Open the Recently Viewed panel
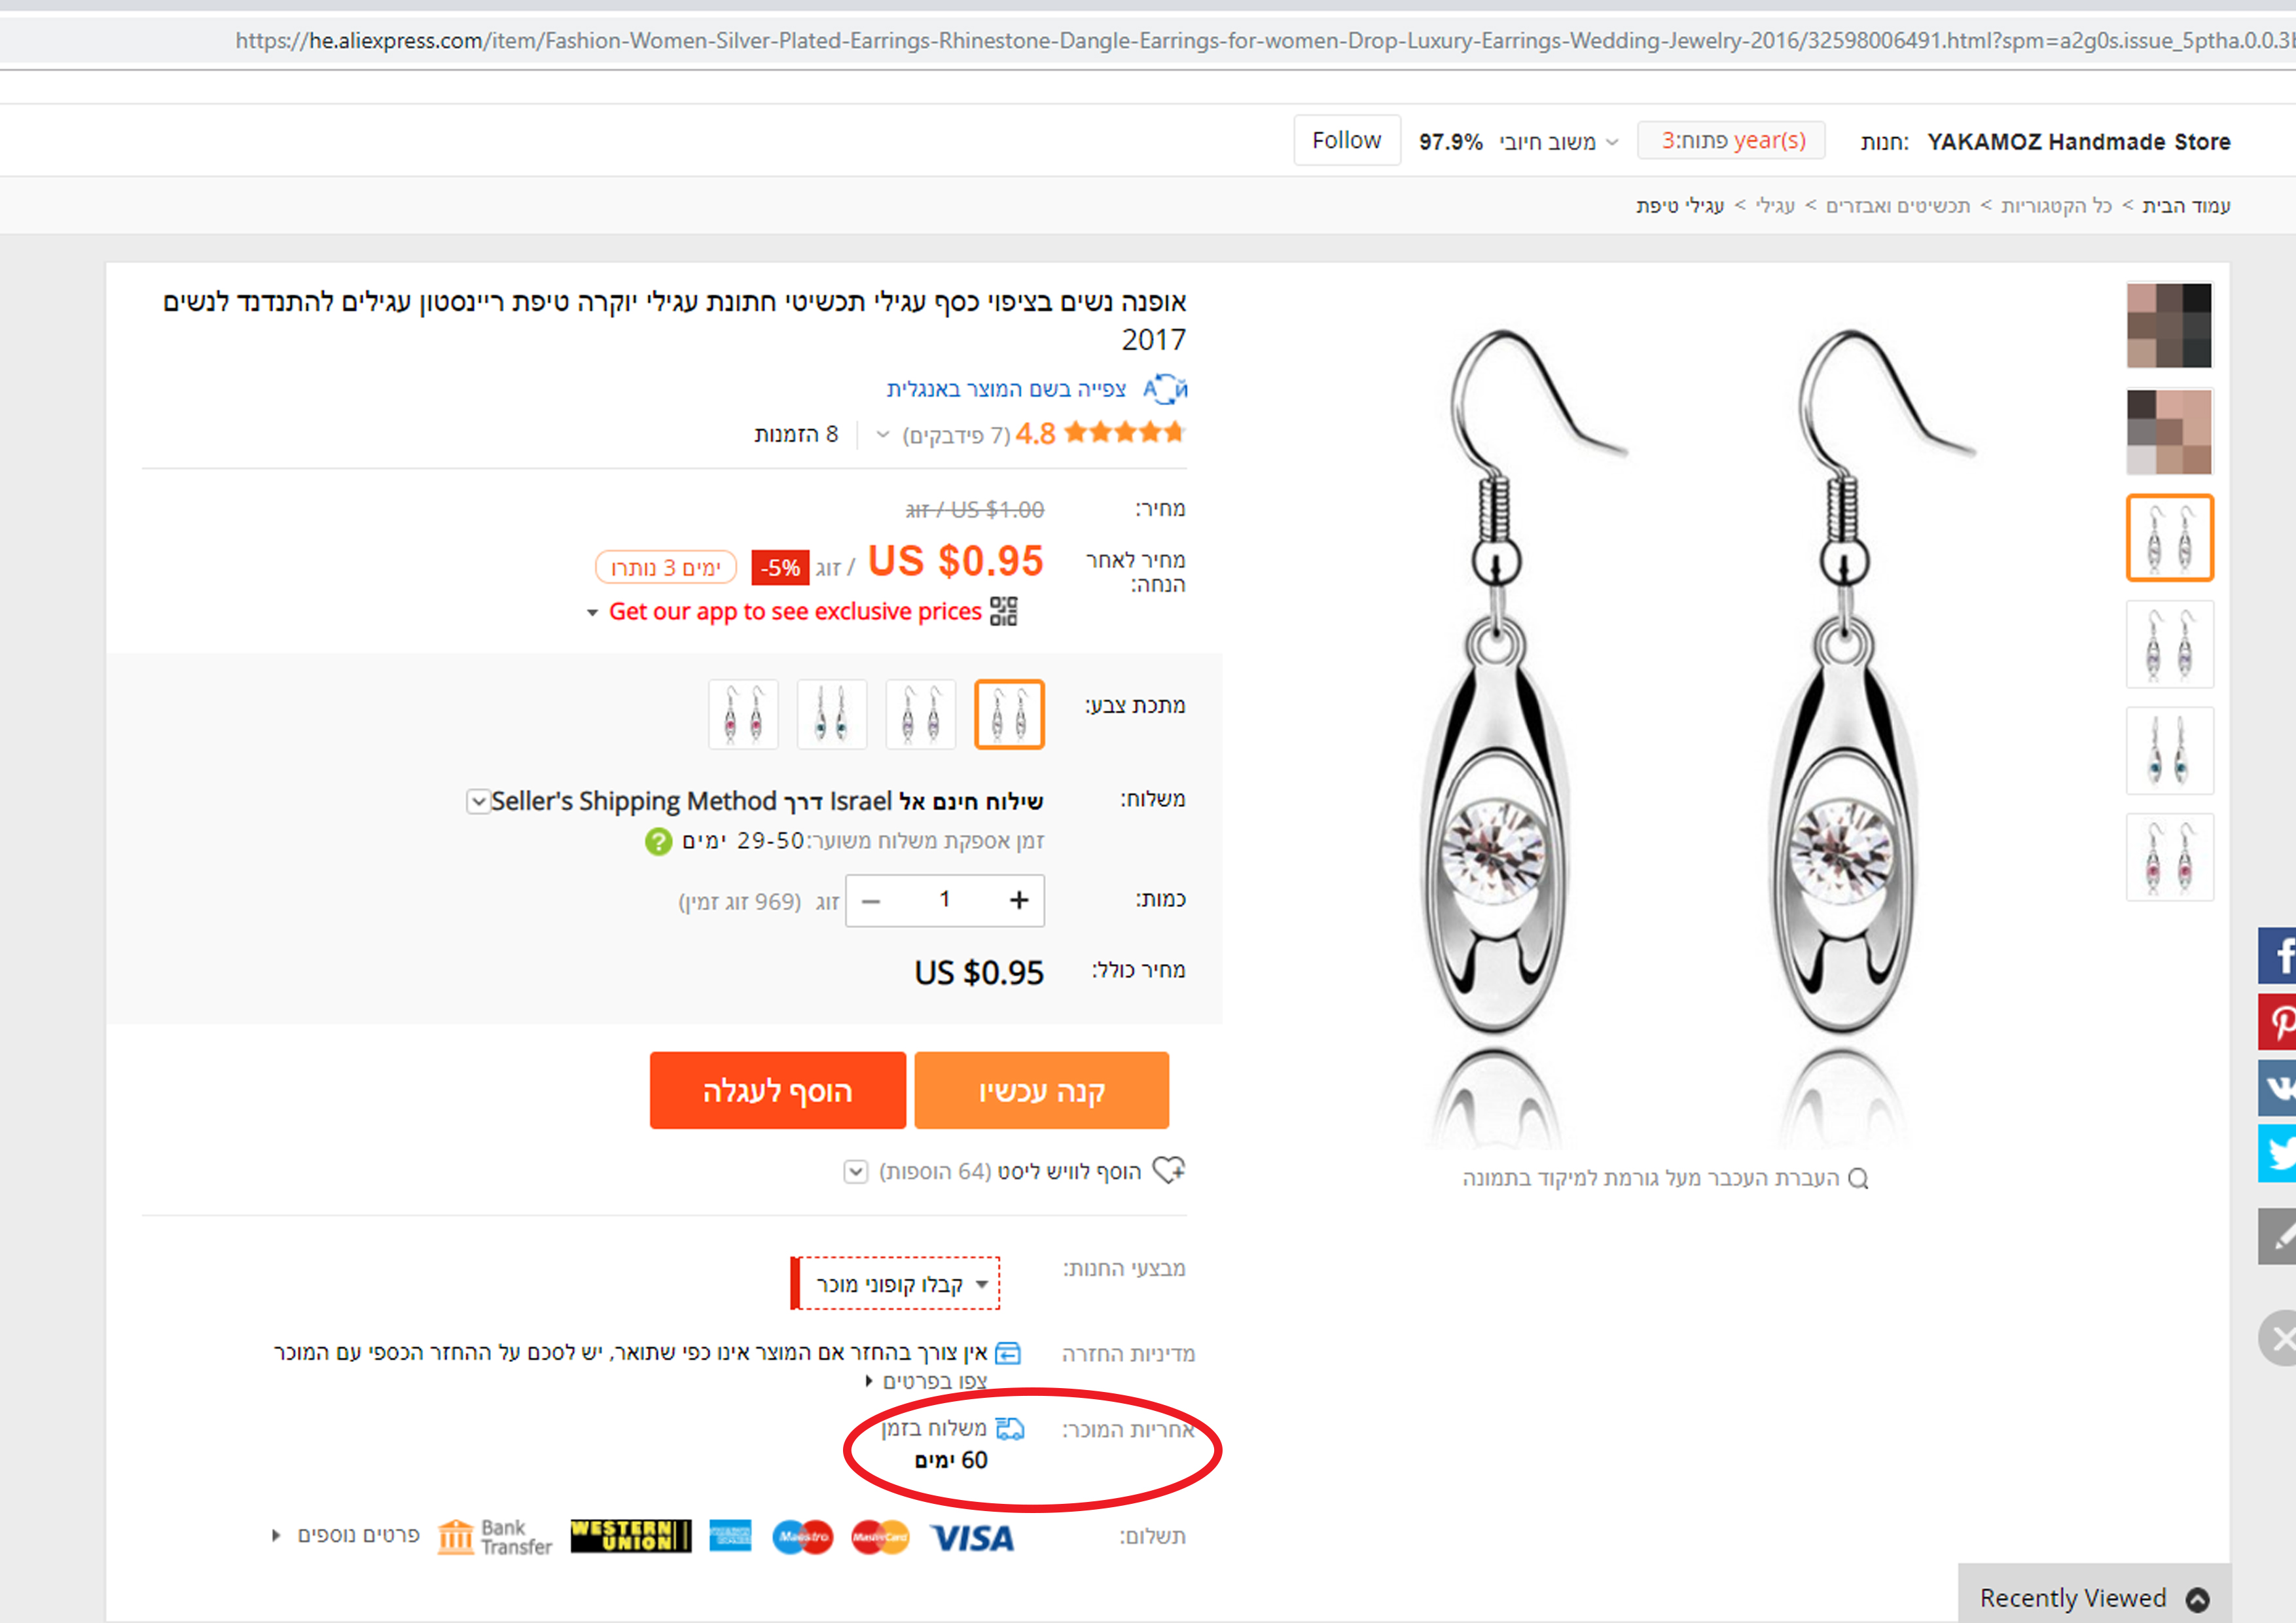The image size is (2296, 1623). (x=2093, y=1598)
